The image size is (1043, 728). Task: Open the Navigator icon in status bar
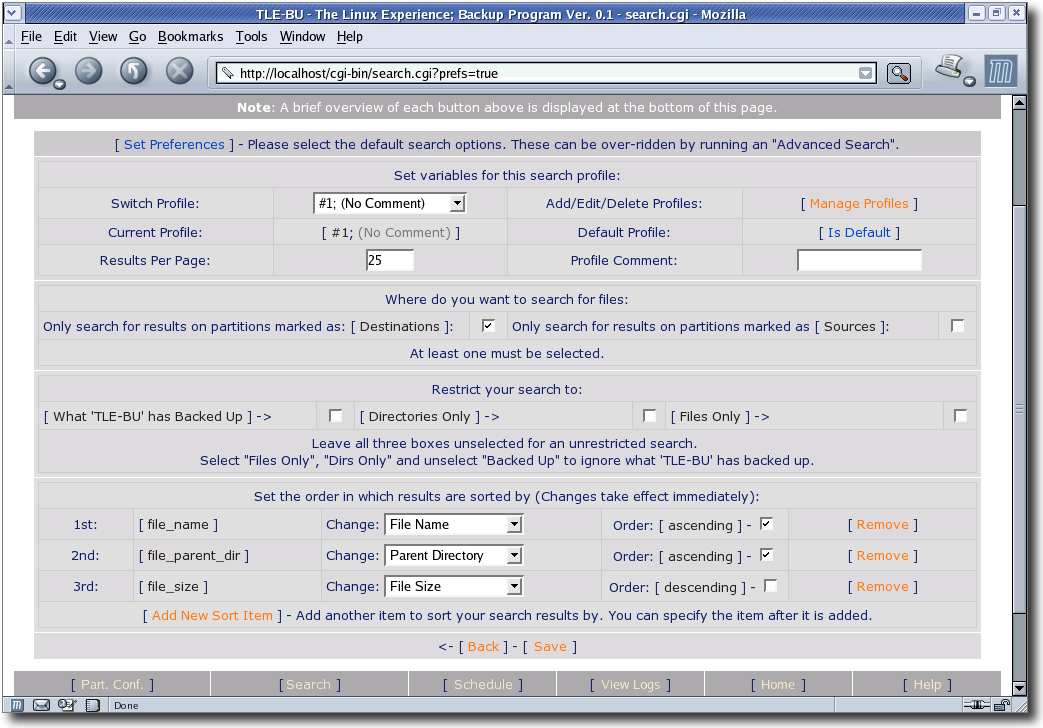[17, 705]
